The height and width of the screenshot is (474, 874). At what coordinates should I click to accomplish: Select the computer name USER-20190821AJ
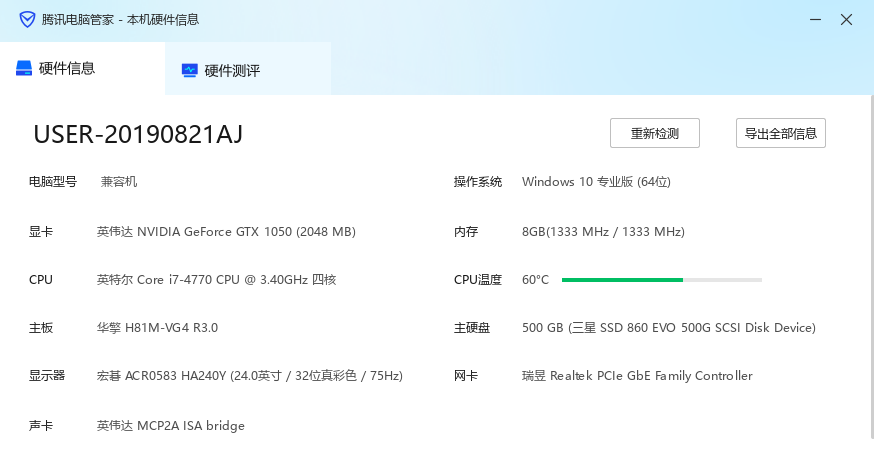[x=138, y=134]
